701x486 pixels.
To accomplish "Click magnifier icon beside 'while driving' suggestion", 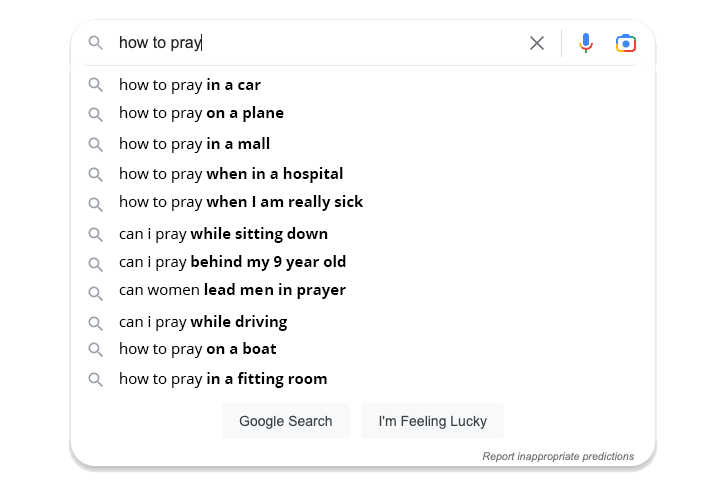I will point(96,322).
